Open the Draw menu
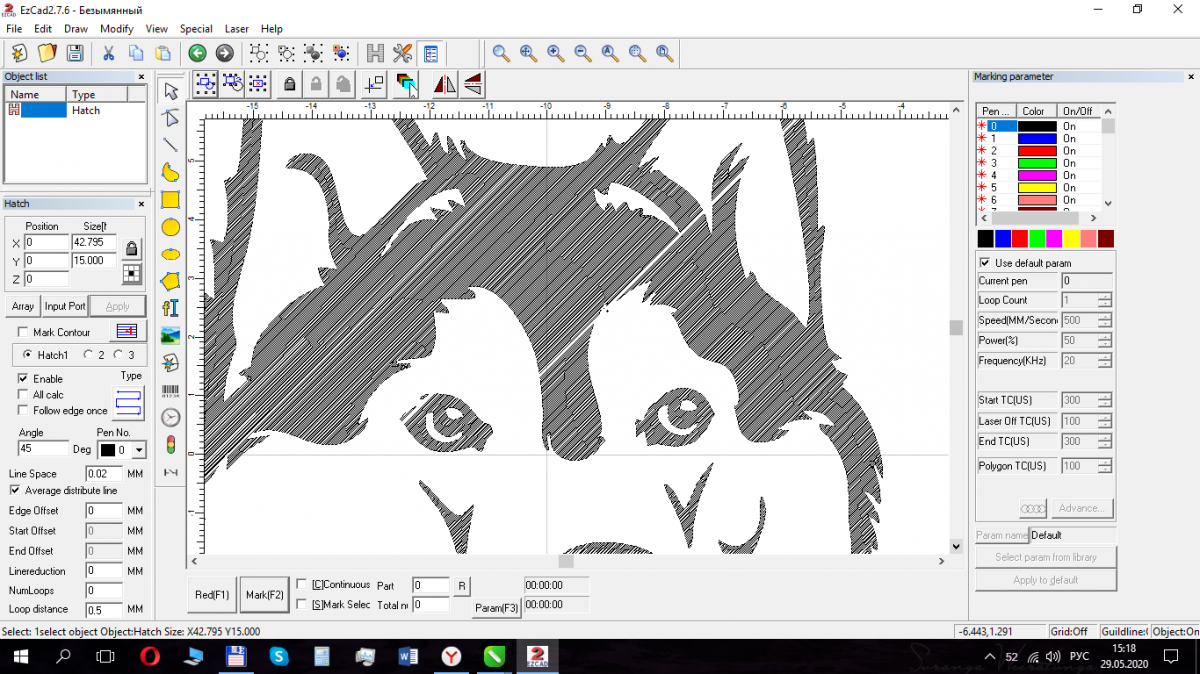1200x674 pixels. (x=76, y=29)
